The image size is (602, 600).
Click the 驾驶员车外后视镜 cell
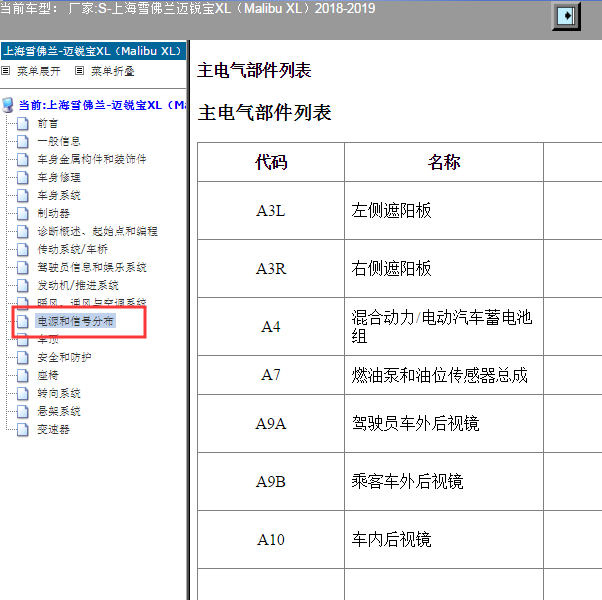pos(444,423)
